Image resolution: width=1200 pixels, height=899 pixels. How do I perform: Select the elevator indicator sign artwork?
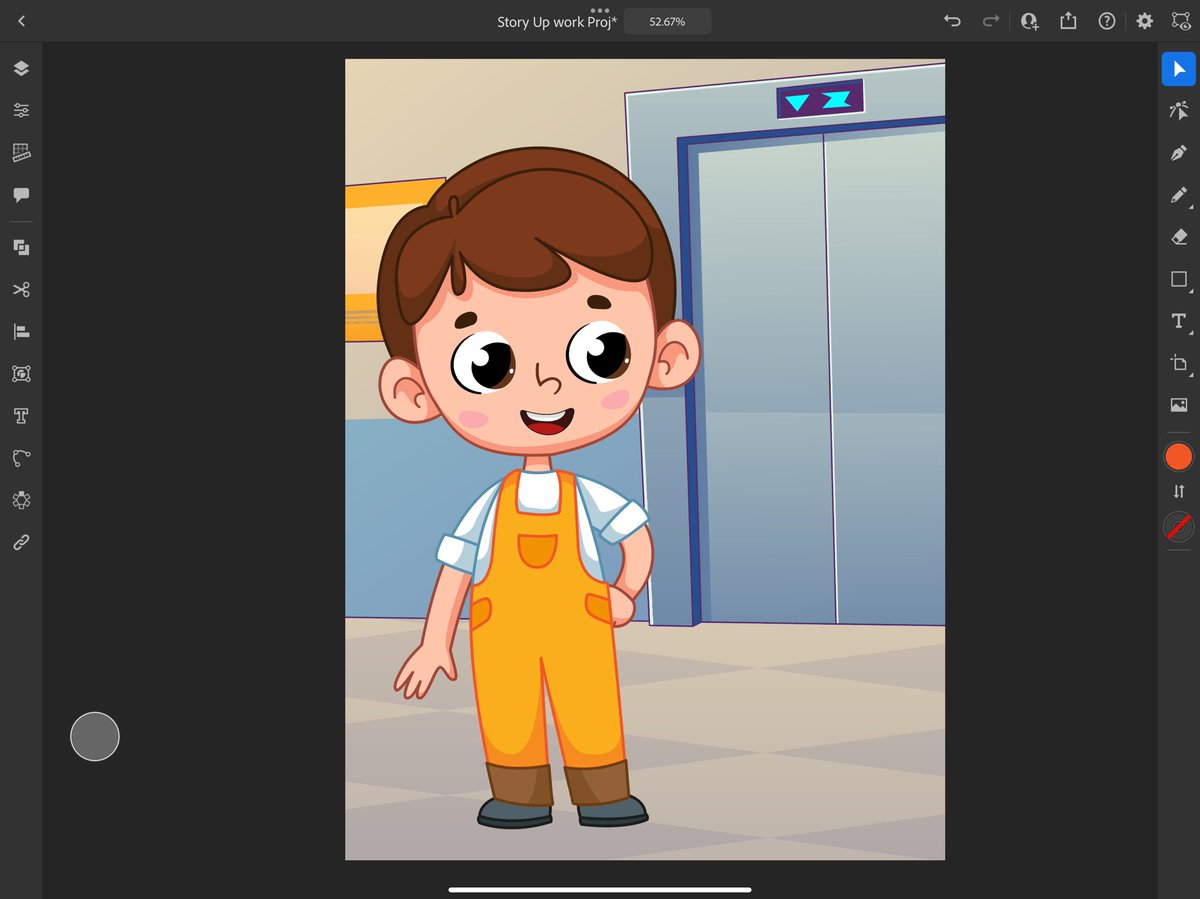pos(820,100)
